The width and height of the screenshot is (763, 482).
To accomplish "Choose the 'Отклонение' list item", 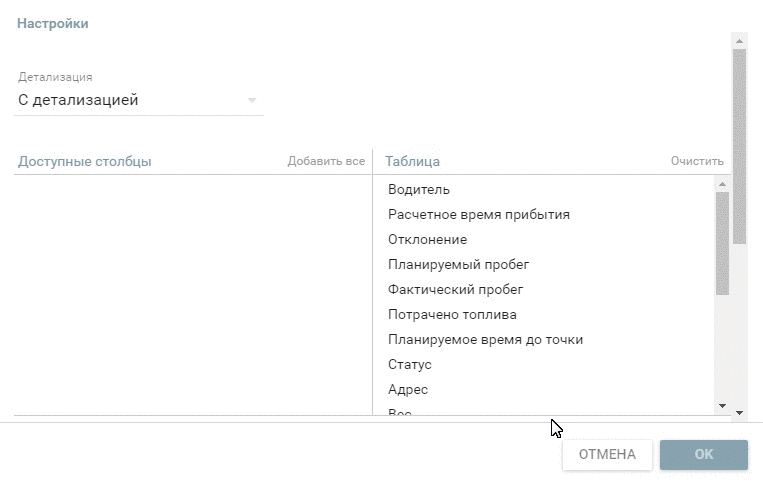I will (427, 239).
